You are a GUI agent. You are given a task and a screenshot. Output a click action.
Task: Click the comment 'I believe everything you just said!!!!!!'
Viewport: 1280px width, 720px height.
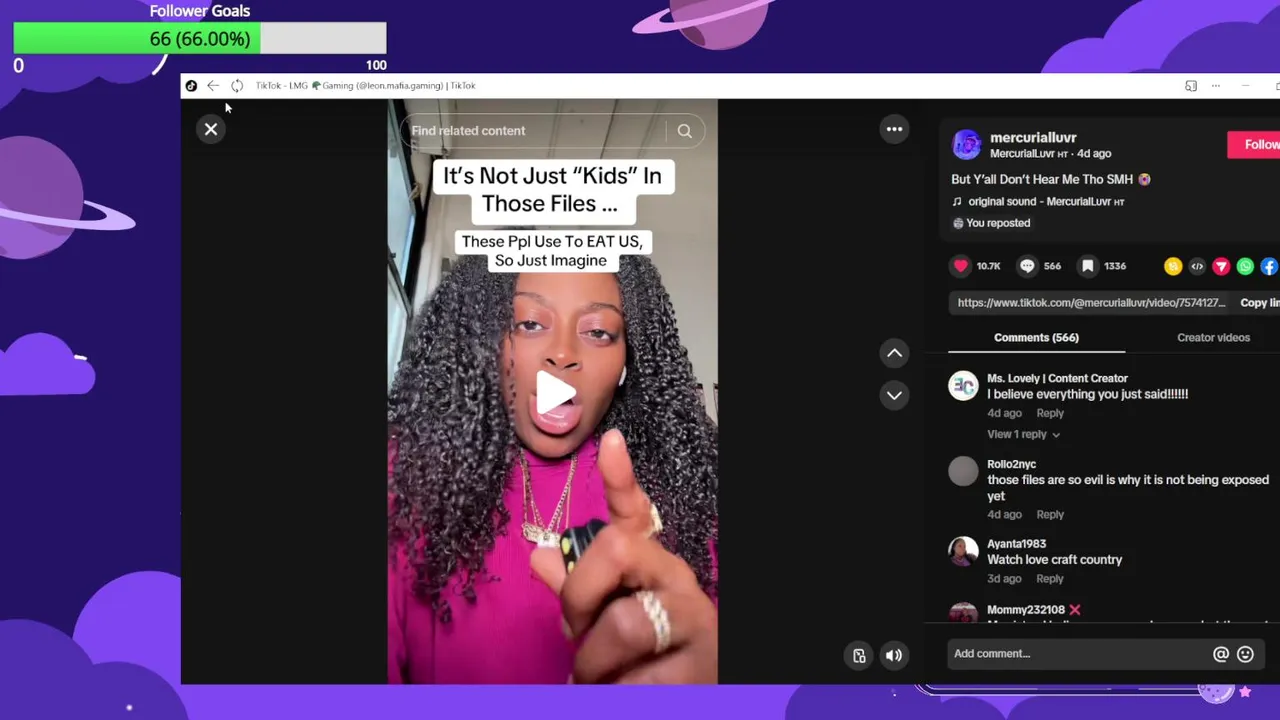pos(1087,394)
